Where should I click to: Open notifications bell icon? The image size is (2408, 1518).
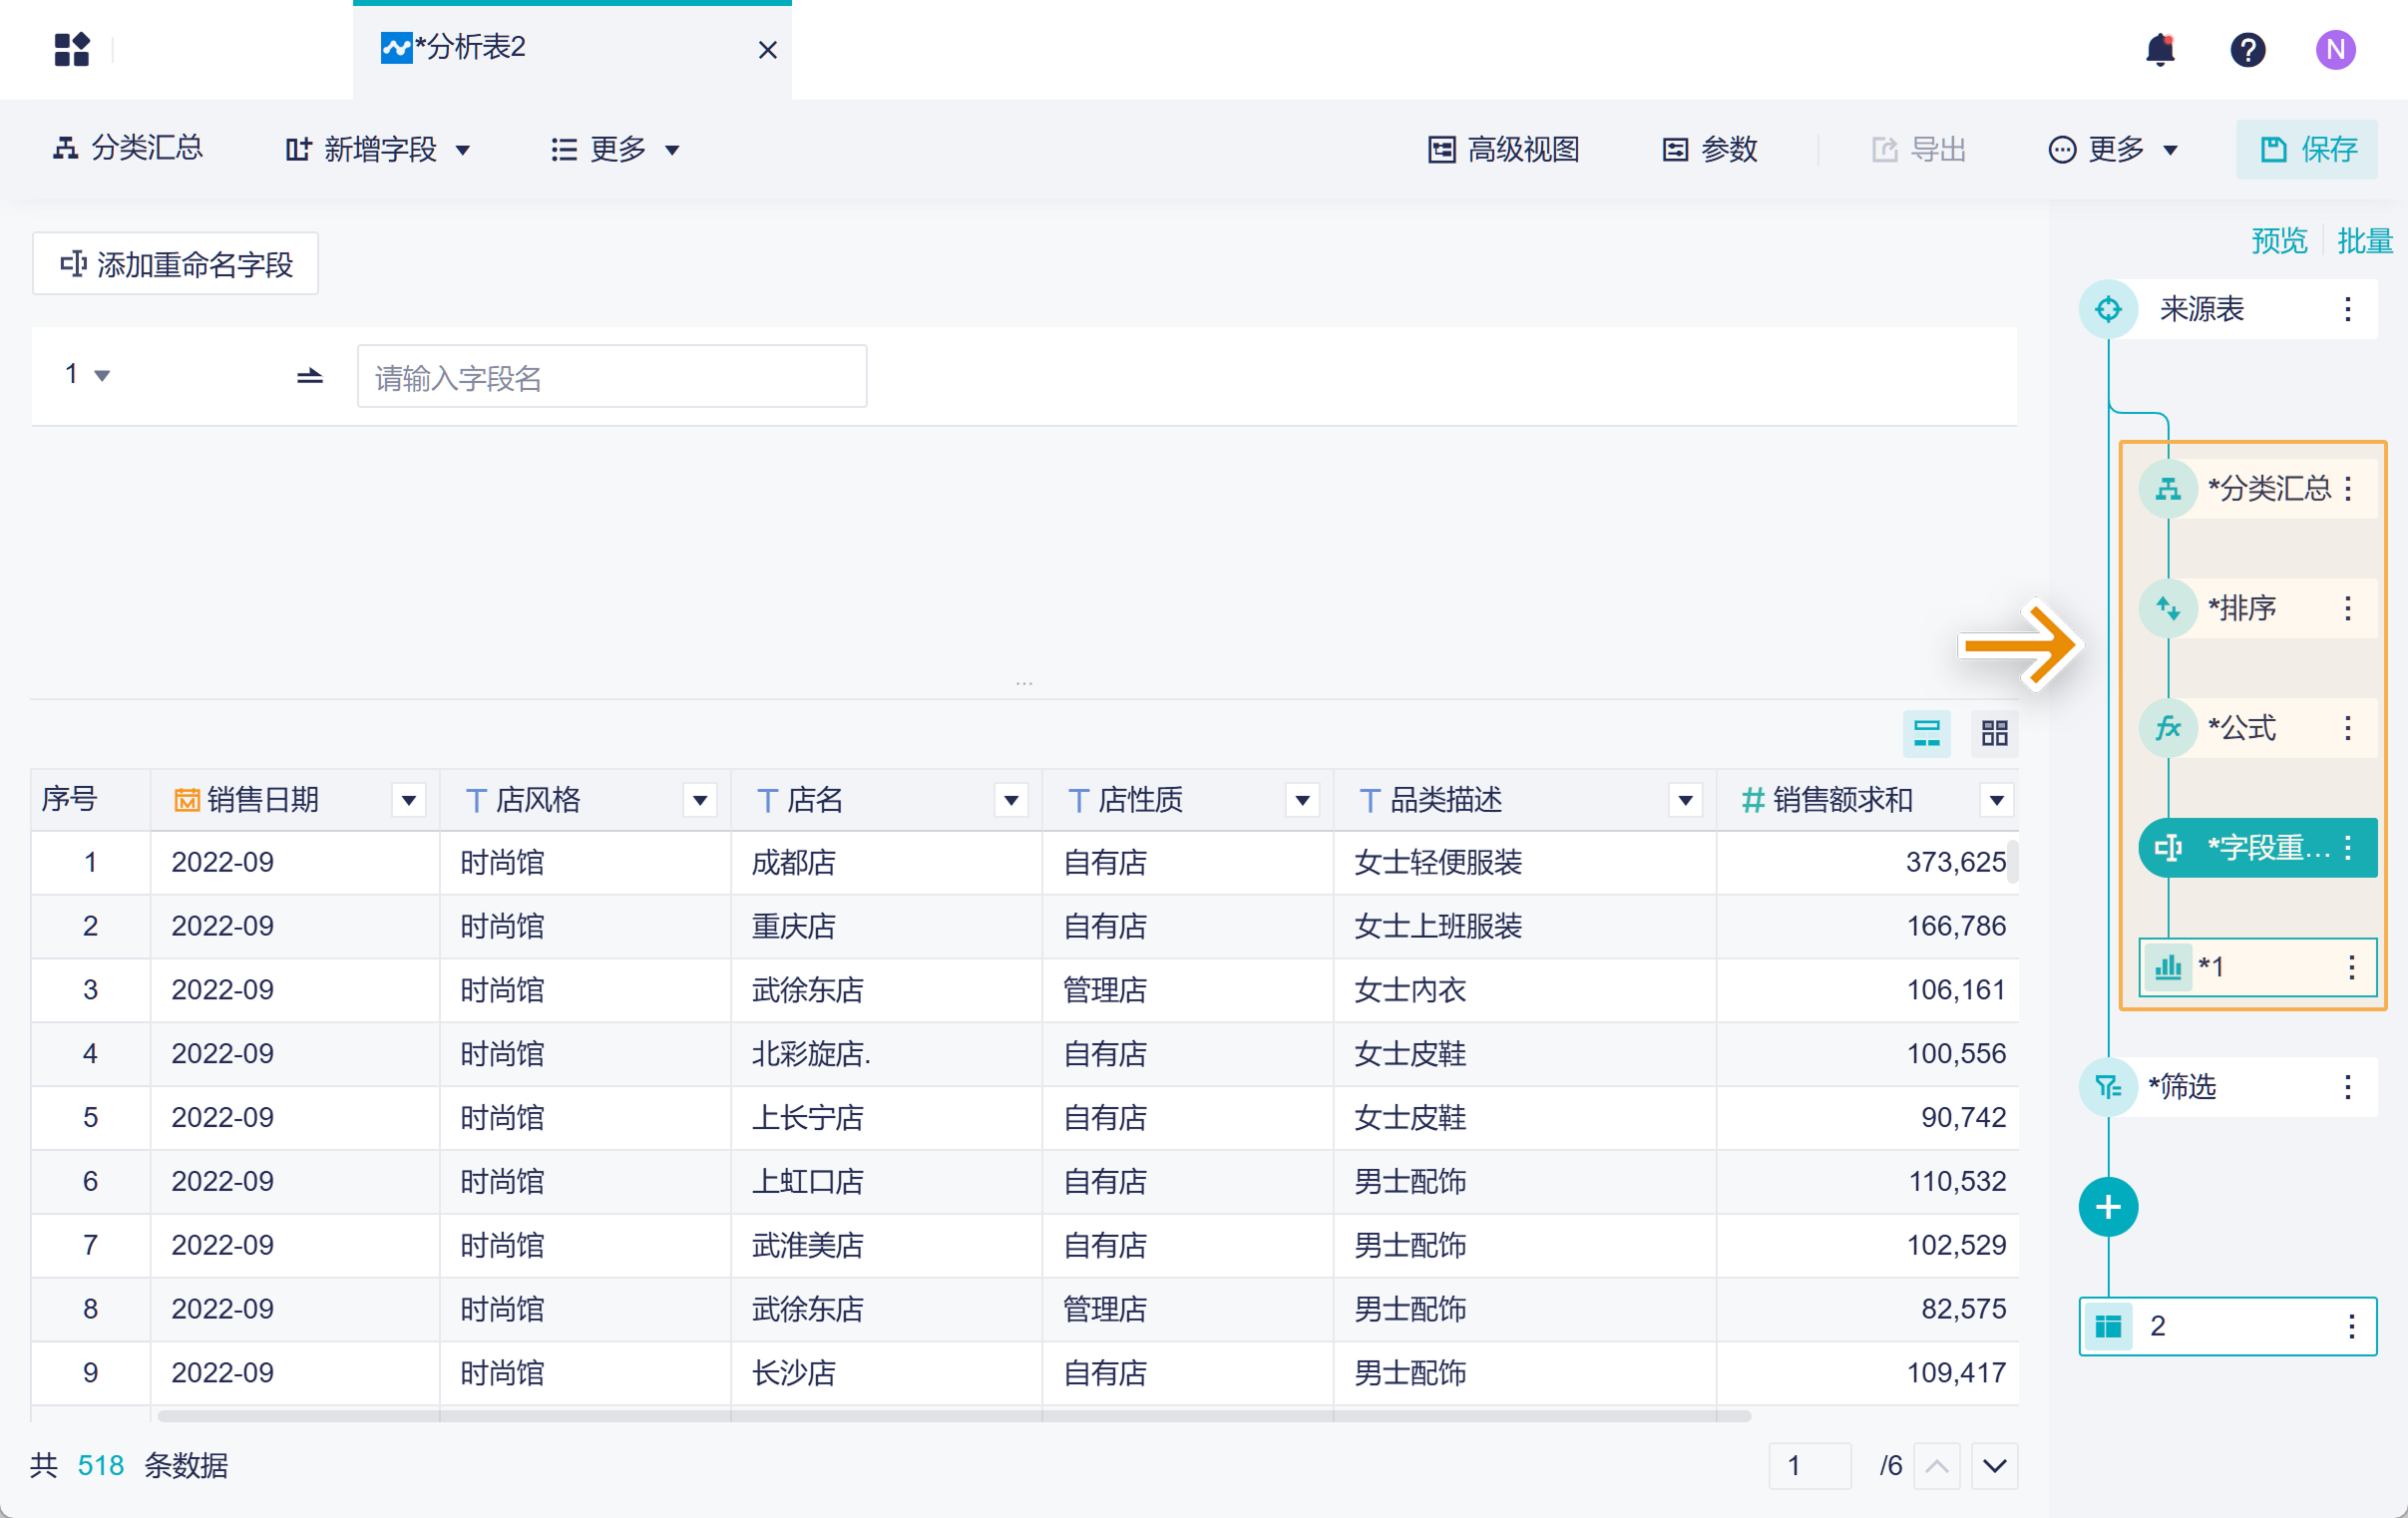pyautogui.click(x=2160, y=49)
